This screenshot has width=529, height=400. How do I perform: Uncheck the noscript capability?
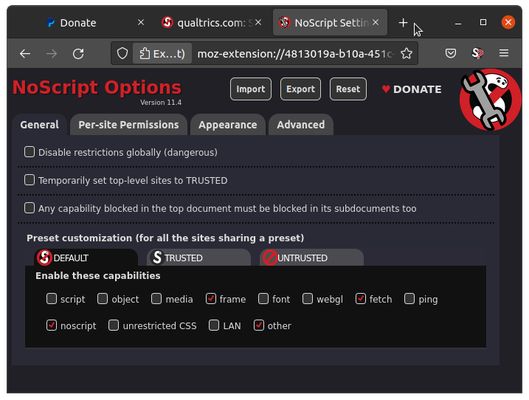(x=51, y=325)
